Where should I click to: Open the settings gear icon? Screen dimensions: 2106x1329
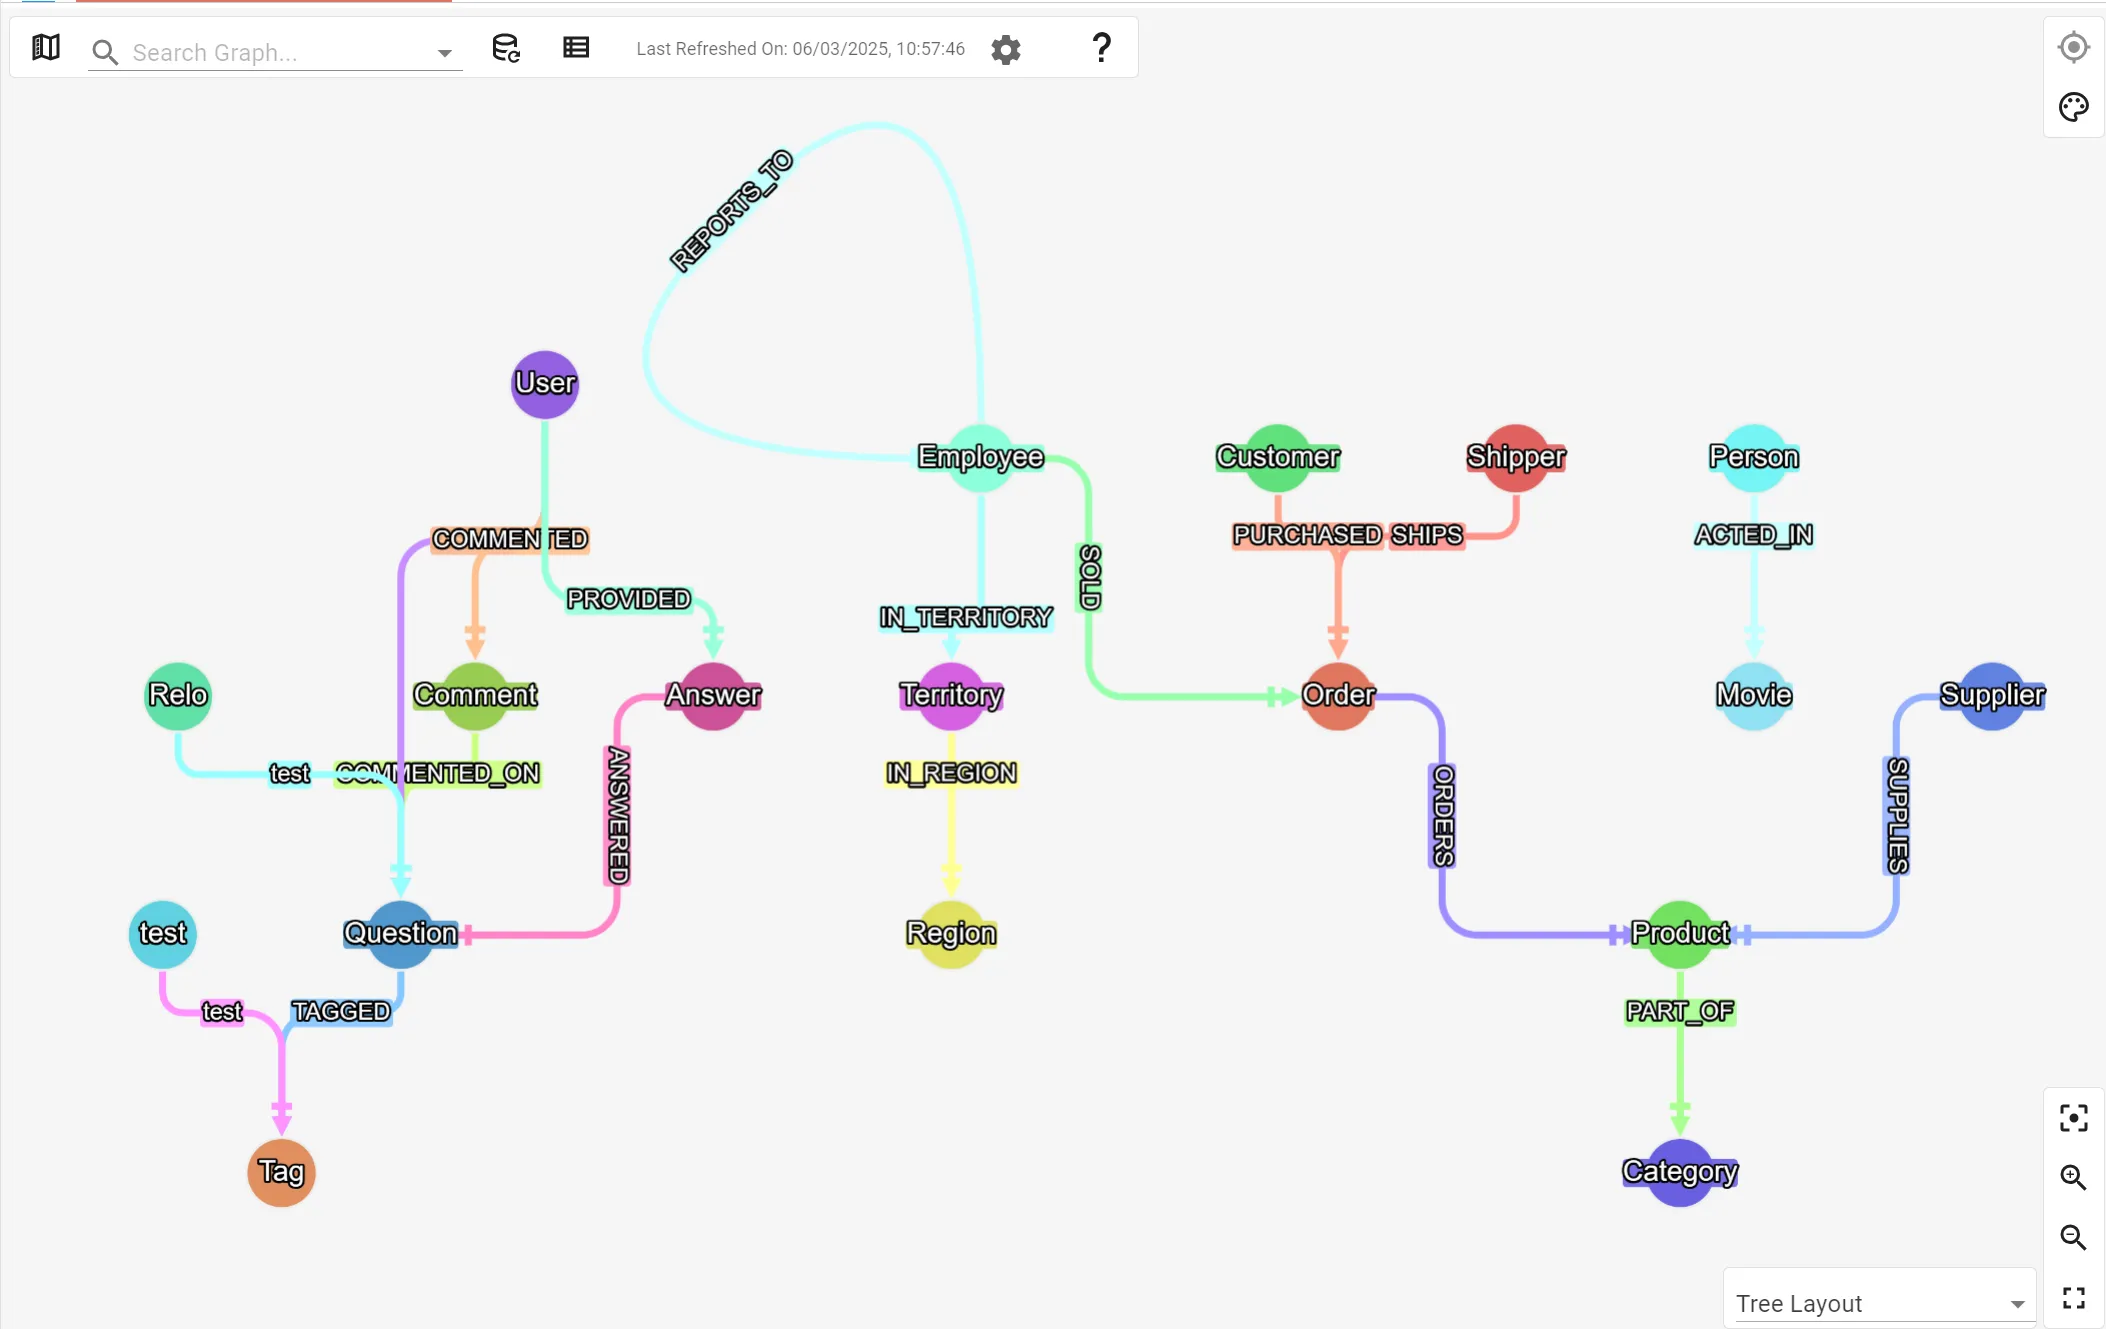tap(1006, 49)
